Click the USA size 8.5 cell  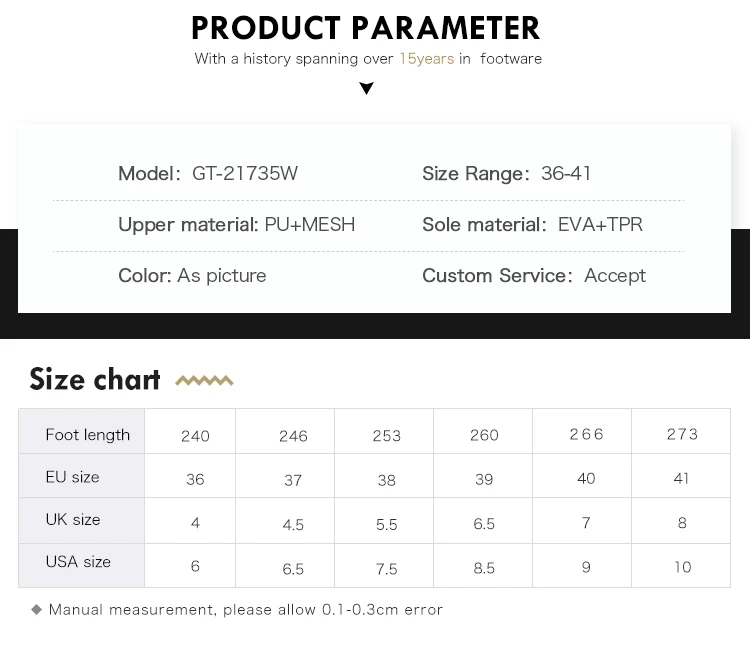click(x=484, y=568)
